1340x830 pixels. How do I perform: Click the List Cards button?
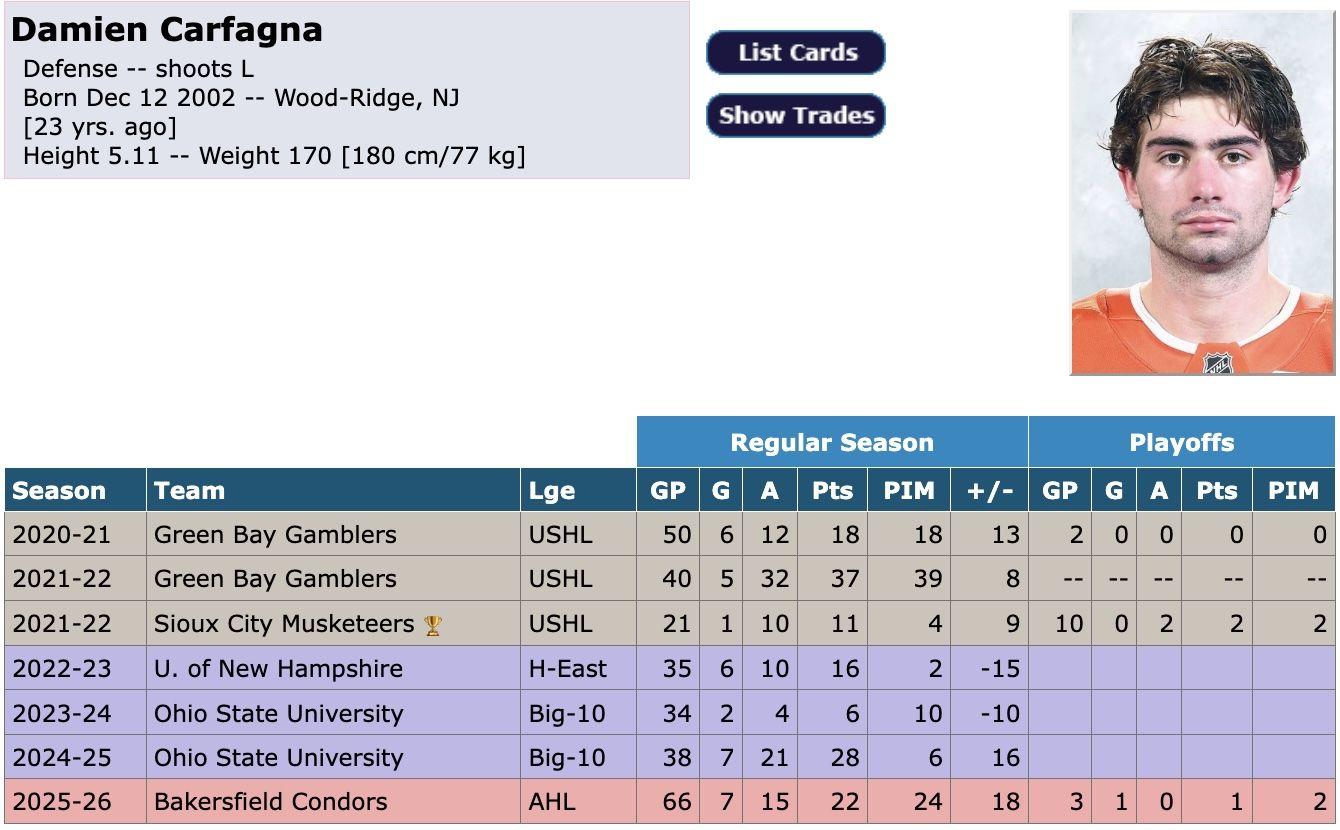796,53
